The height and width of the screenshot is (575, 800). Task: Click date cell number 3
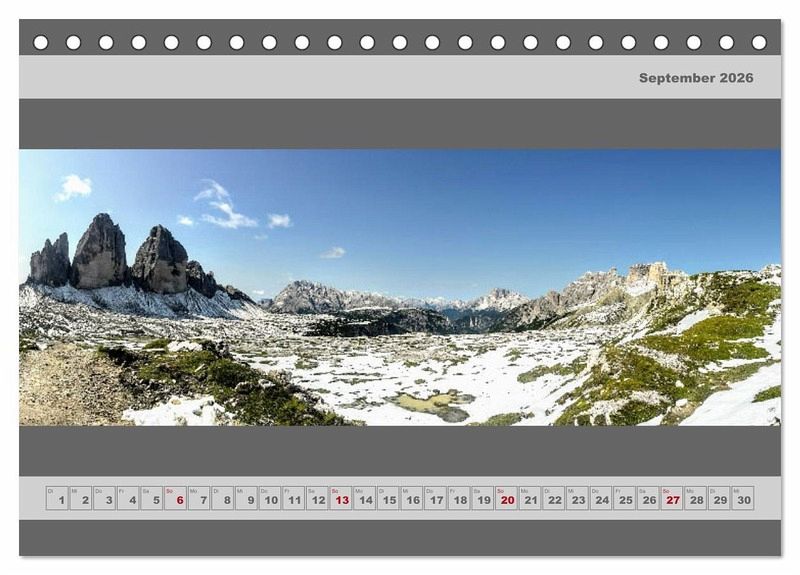[x=104, y=498]
